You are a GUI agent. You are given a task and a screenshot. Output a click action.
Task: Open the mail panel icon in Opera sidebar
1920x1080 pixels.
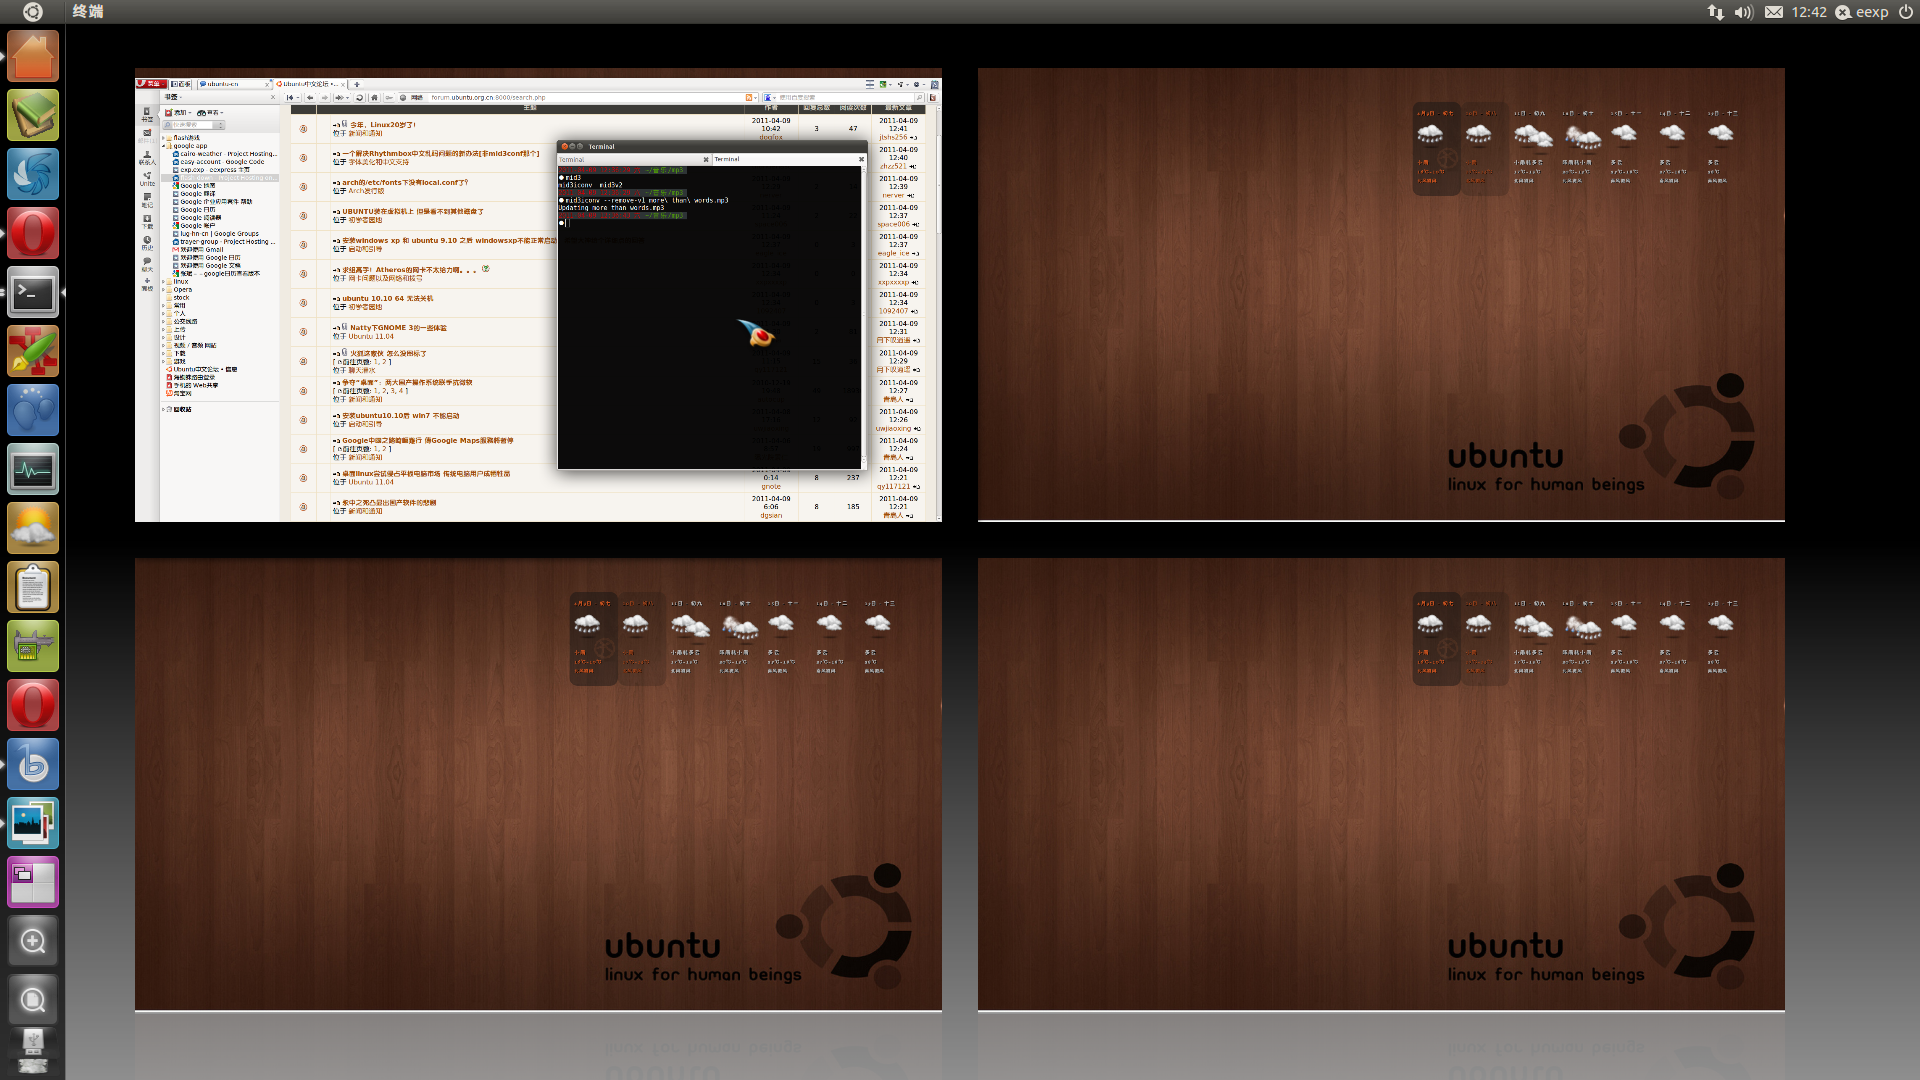point(147,136)
